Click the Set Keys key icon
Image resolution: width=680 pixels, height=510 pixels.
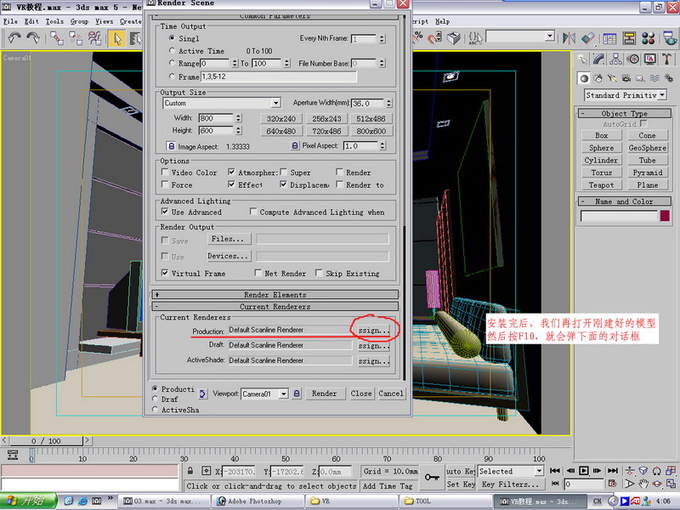pyautogui.click(x=432, y=477)
